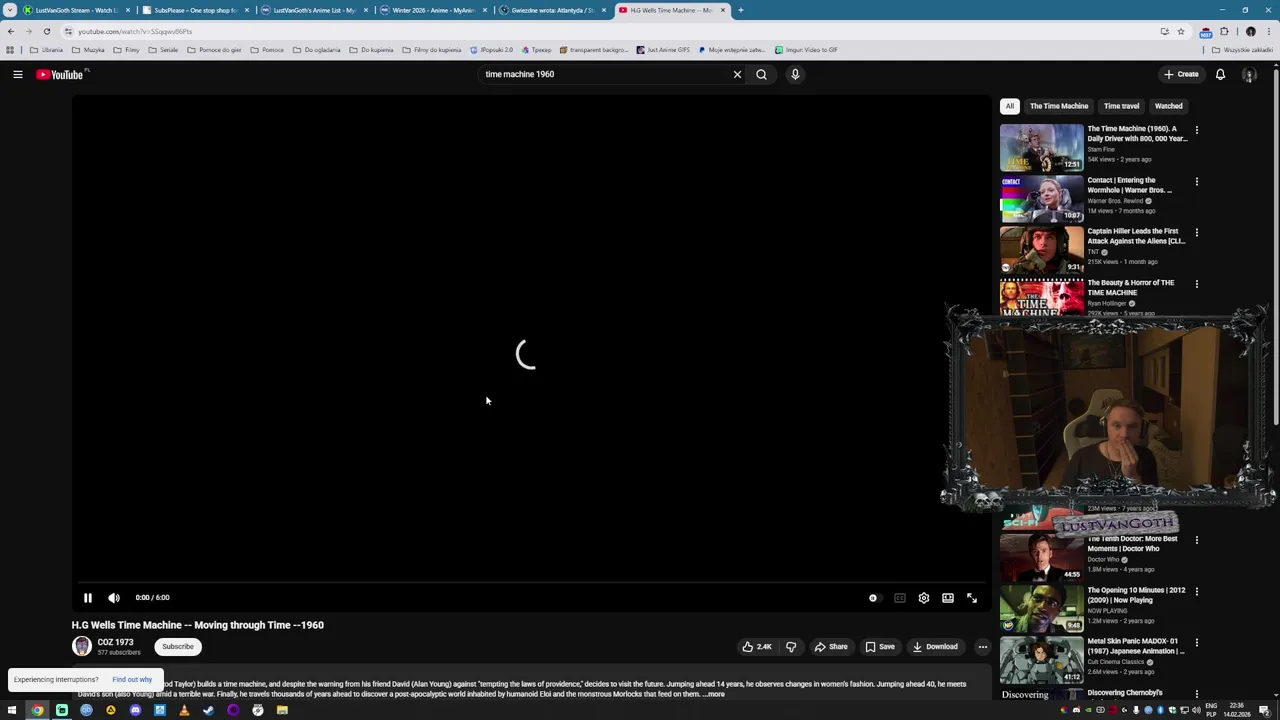Open more actions three-dot menu under video
The image size is (1280, 720).
click(x=982, y=647)
